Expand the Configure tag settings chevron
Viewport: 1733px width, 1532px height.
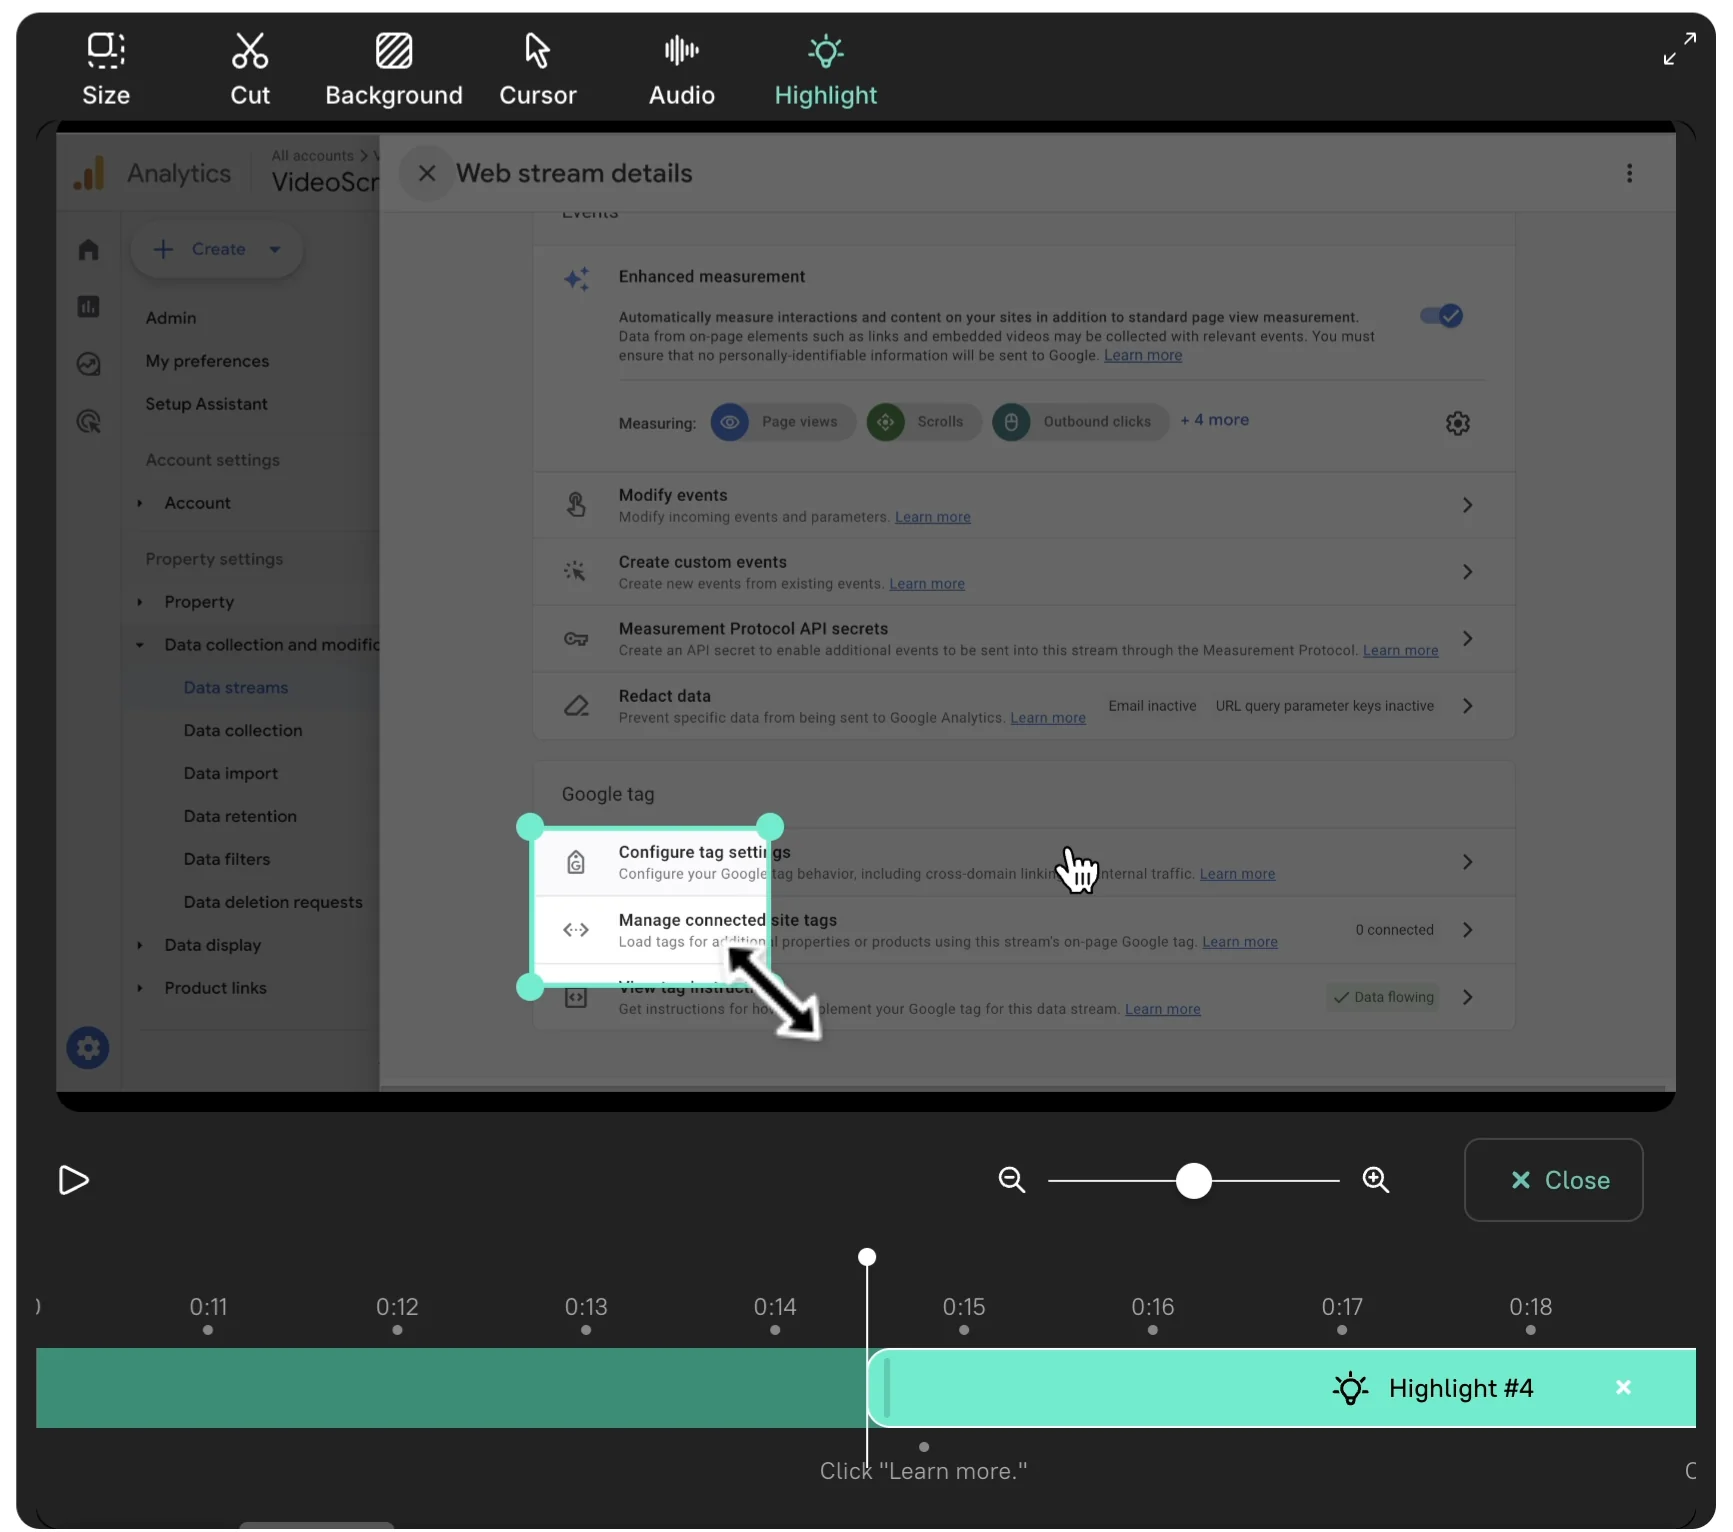(1467, 862)
